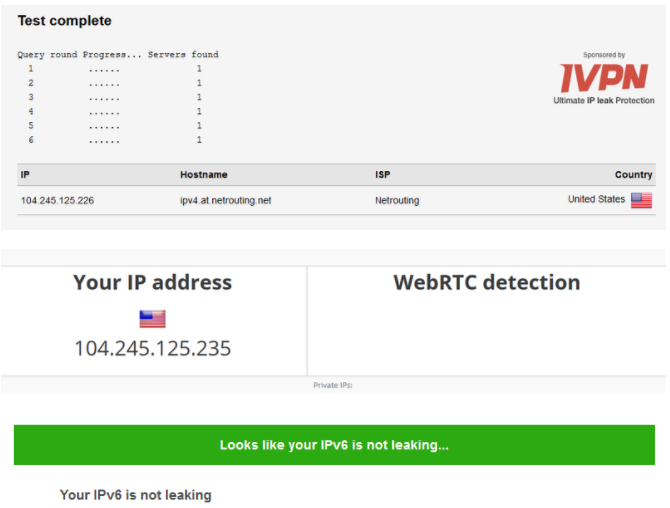
Task: Click the Netrouting ISP cell
Action: [x=397, y=200]
